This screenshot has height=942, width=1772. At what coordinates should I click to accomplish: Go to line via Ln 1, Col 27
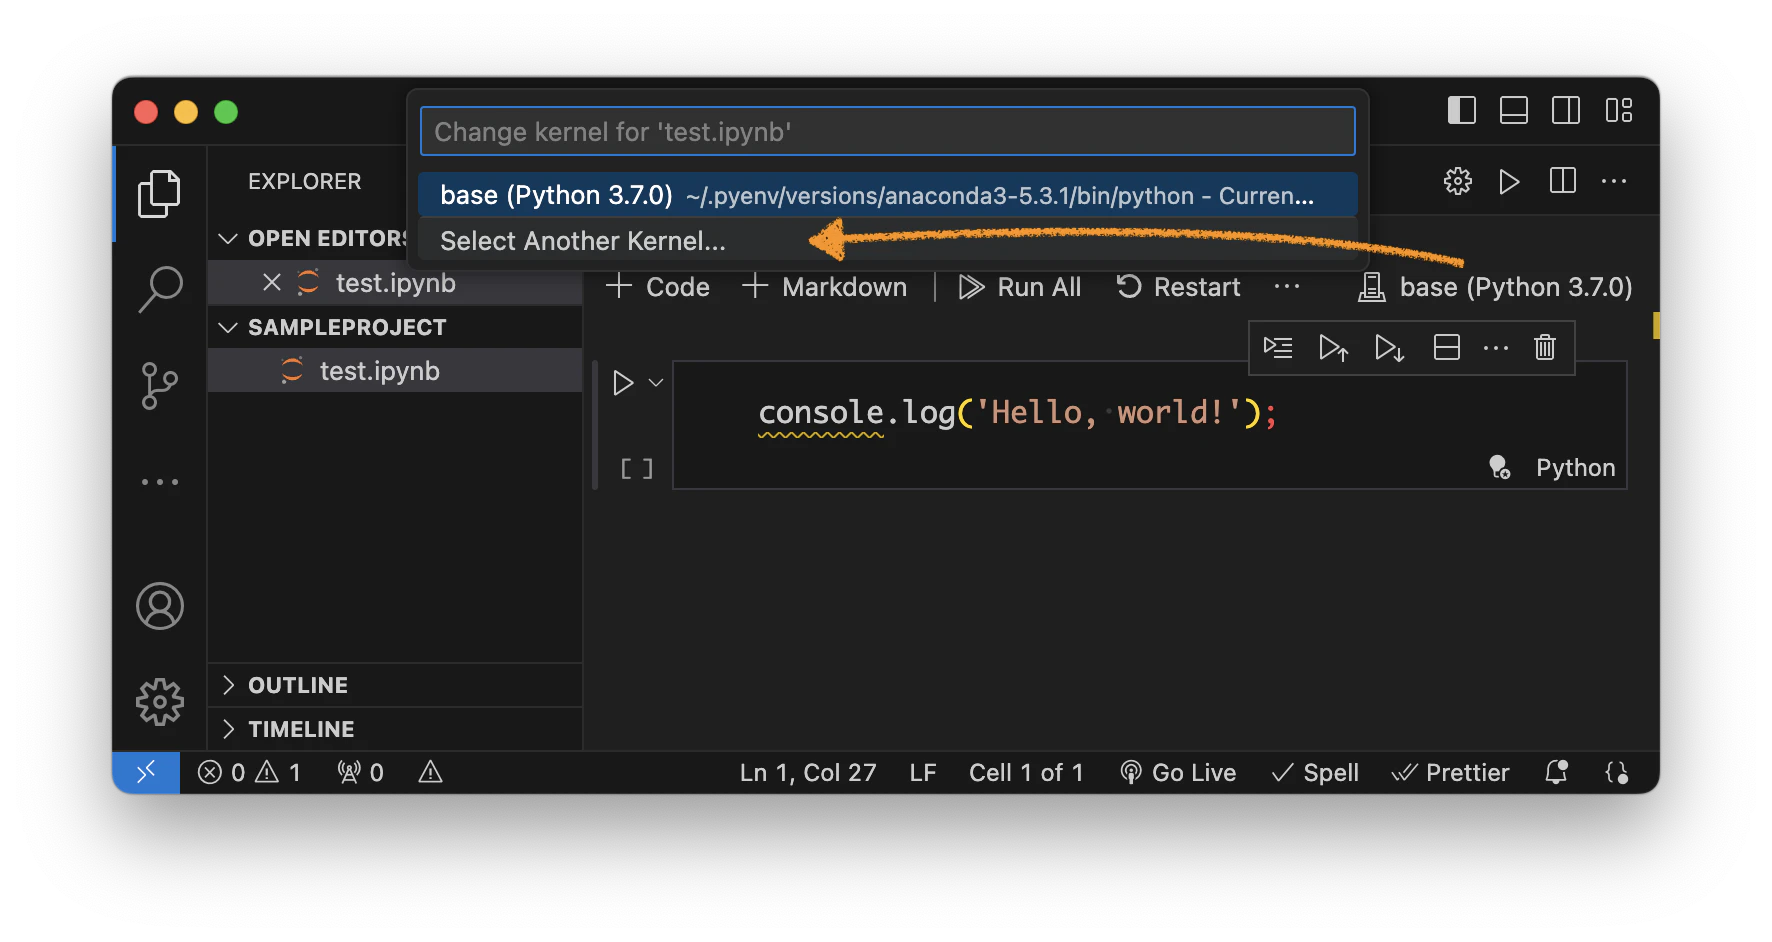808,772
